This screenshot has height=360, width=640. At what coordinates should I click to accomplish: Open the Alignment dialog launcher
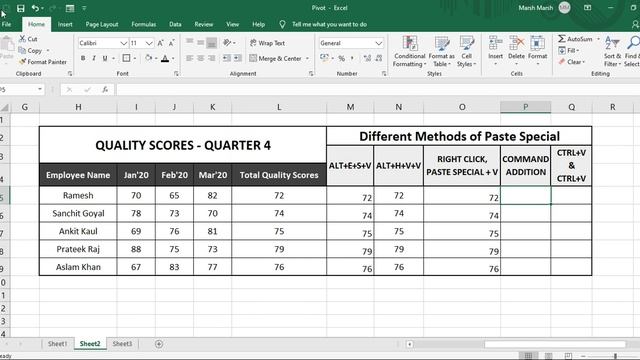point(311,73)
